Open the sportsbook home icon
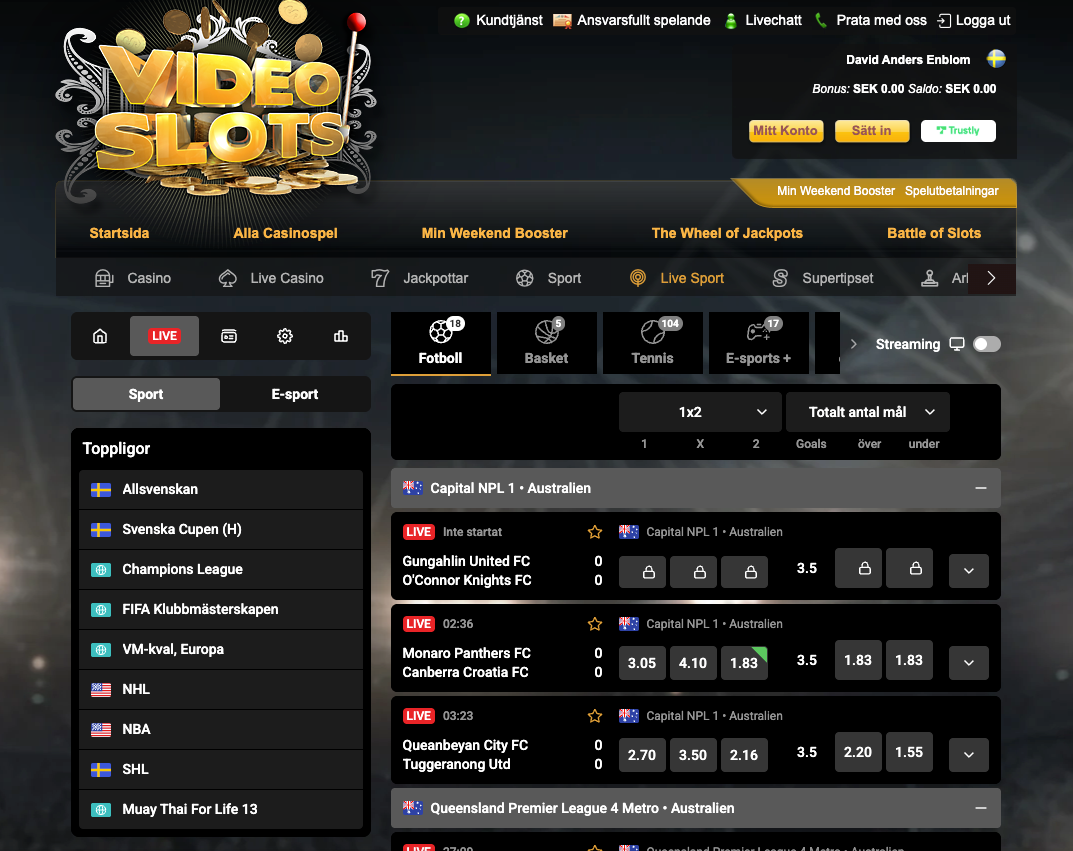Viewport: 1073px width, 851px height. [x=100, y=336]
